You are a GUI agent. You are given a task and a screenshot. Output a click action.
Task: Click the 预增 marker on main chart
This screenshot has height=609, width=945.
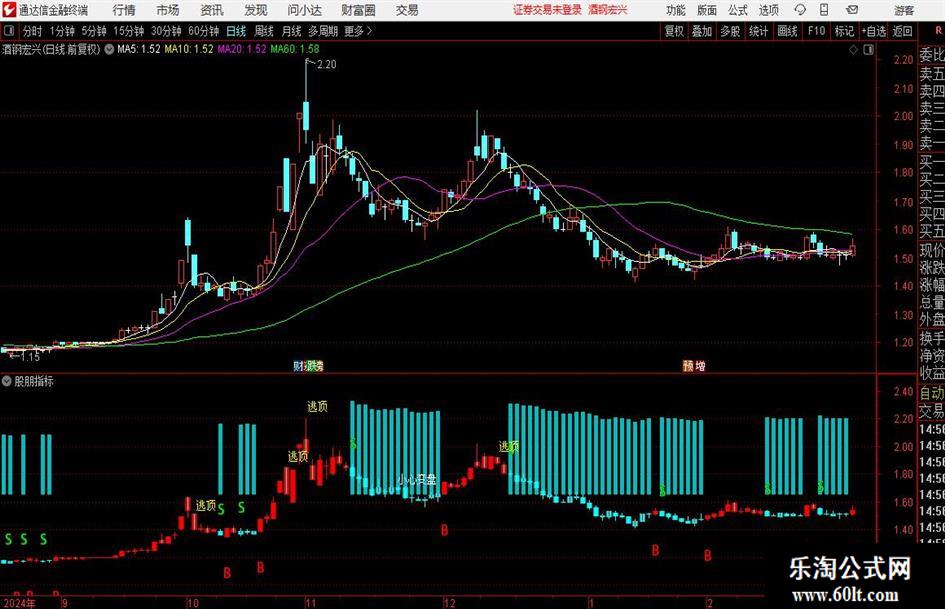[694, 365]
